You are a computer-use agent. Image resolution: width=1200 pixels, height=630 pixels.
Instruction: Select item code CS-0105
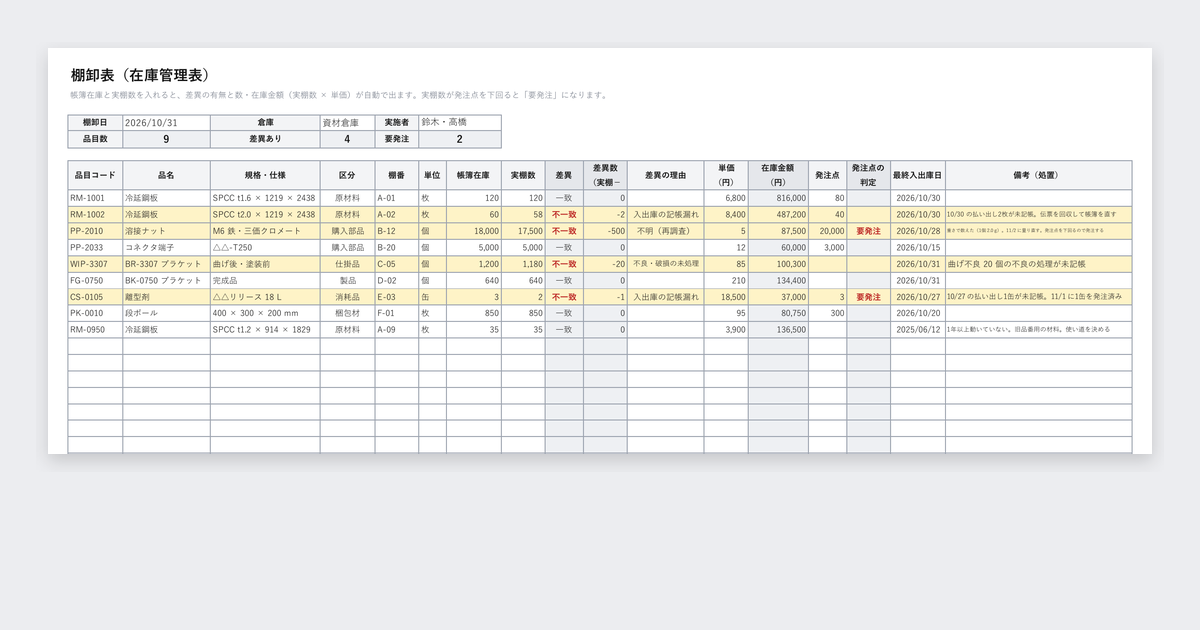(x=95, y=297)
